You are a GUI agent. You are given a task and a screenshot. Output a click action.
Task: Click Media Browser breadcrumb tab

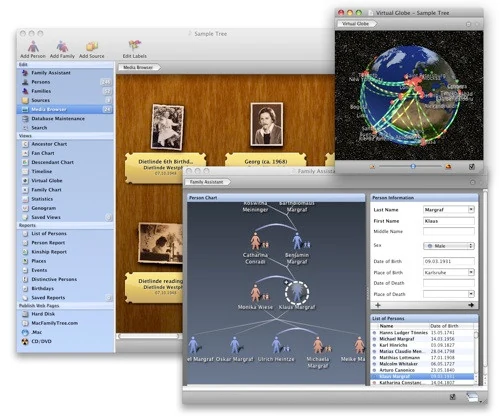click(139, 67)
